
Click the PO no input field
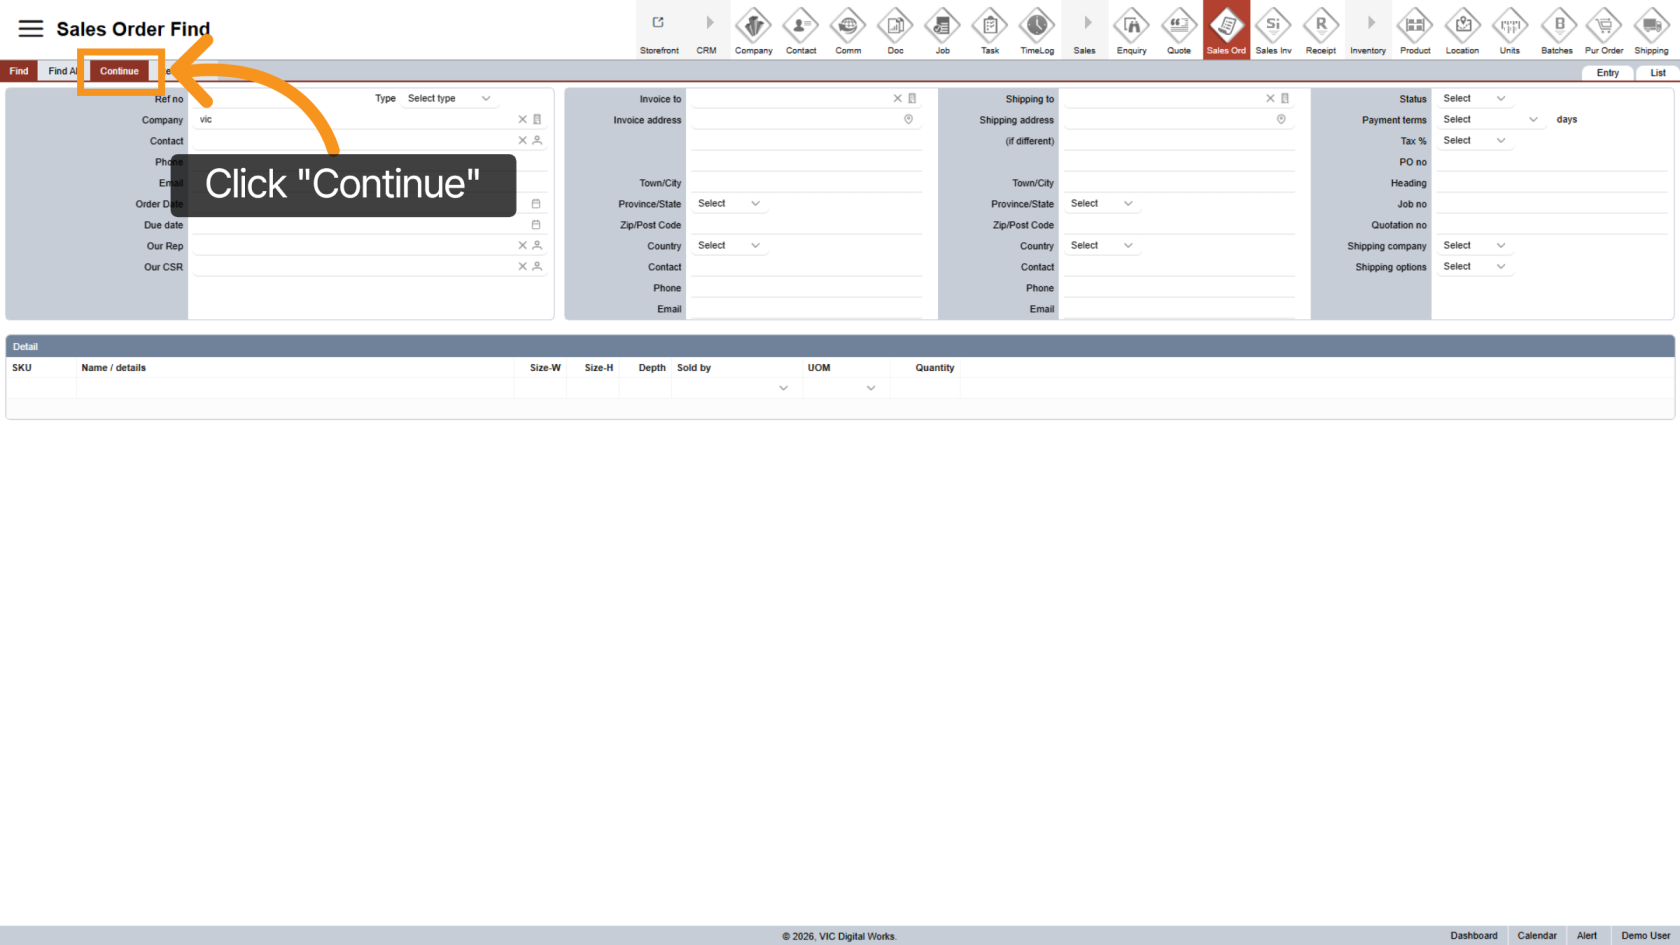pyautogui.click(x=1550, y=162)
